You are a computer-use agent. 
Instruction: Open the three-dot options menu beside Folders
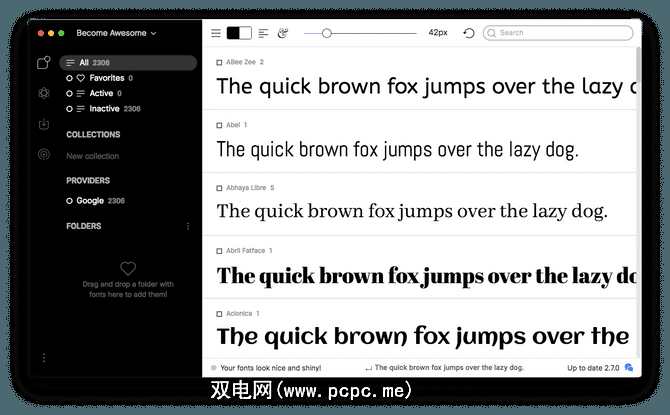[x=188, y=227]
